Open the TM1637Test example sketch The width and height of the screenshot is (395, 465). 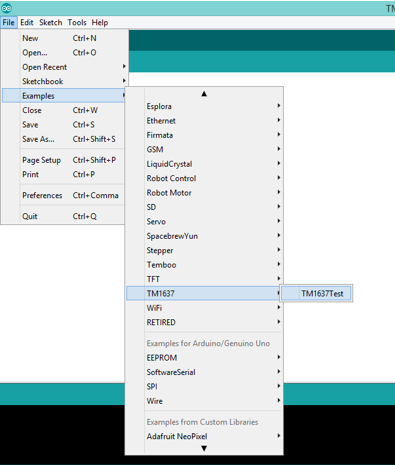pyautogui.click(x=316, y=294)
